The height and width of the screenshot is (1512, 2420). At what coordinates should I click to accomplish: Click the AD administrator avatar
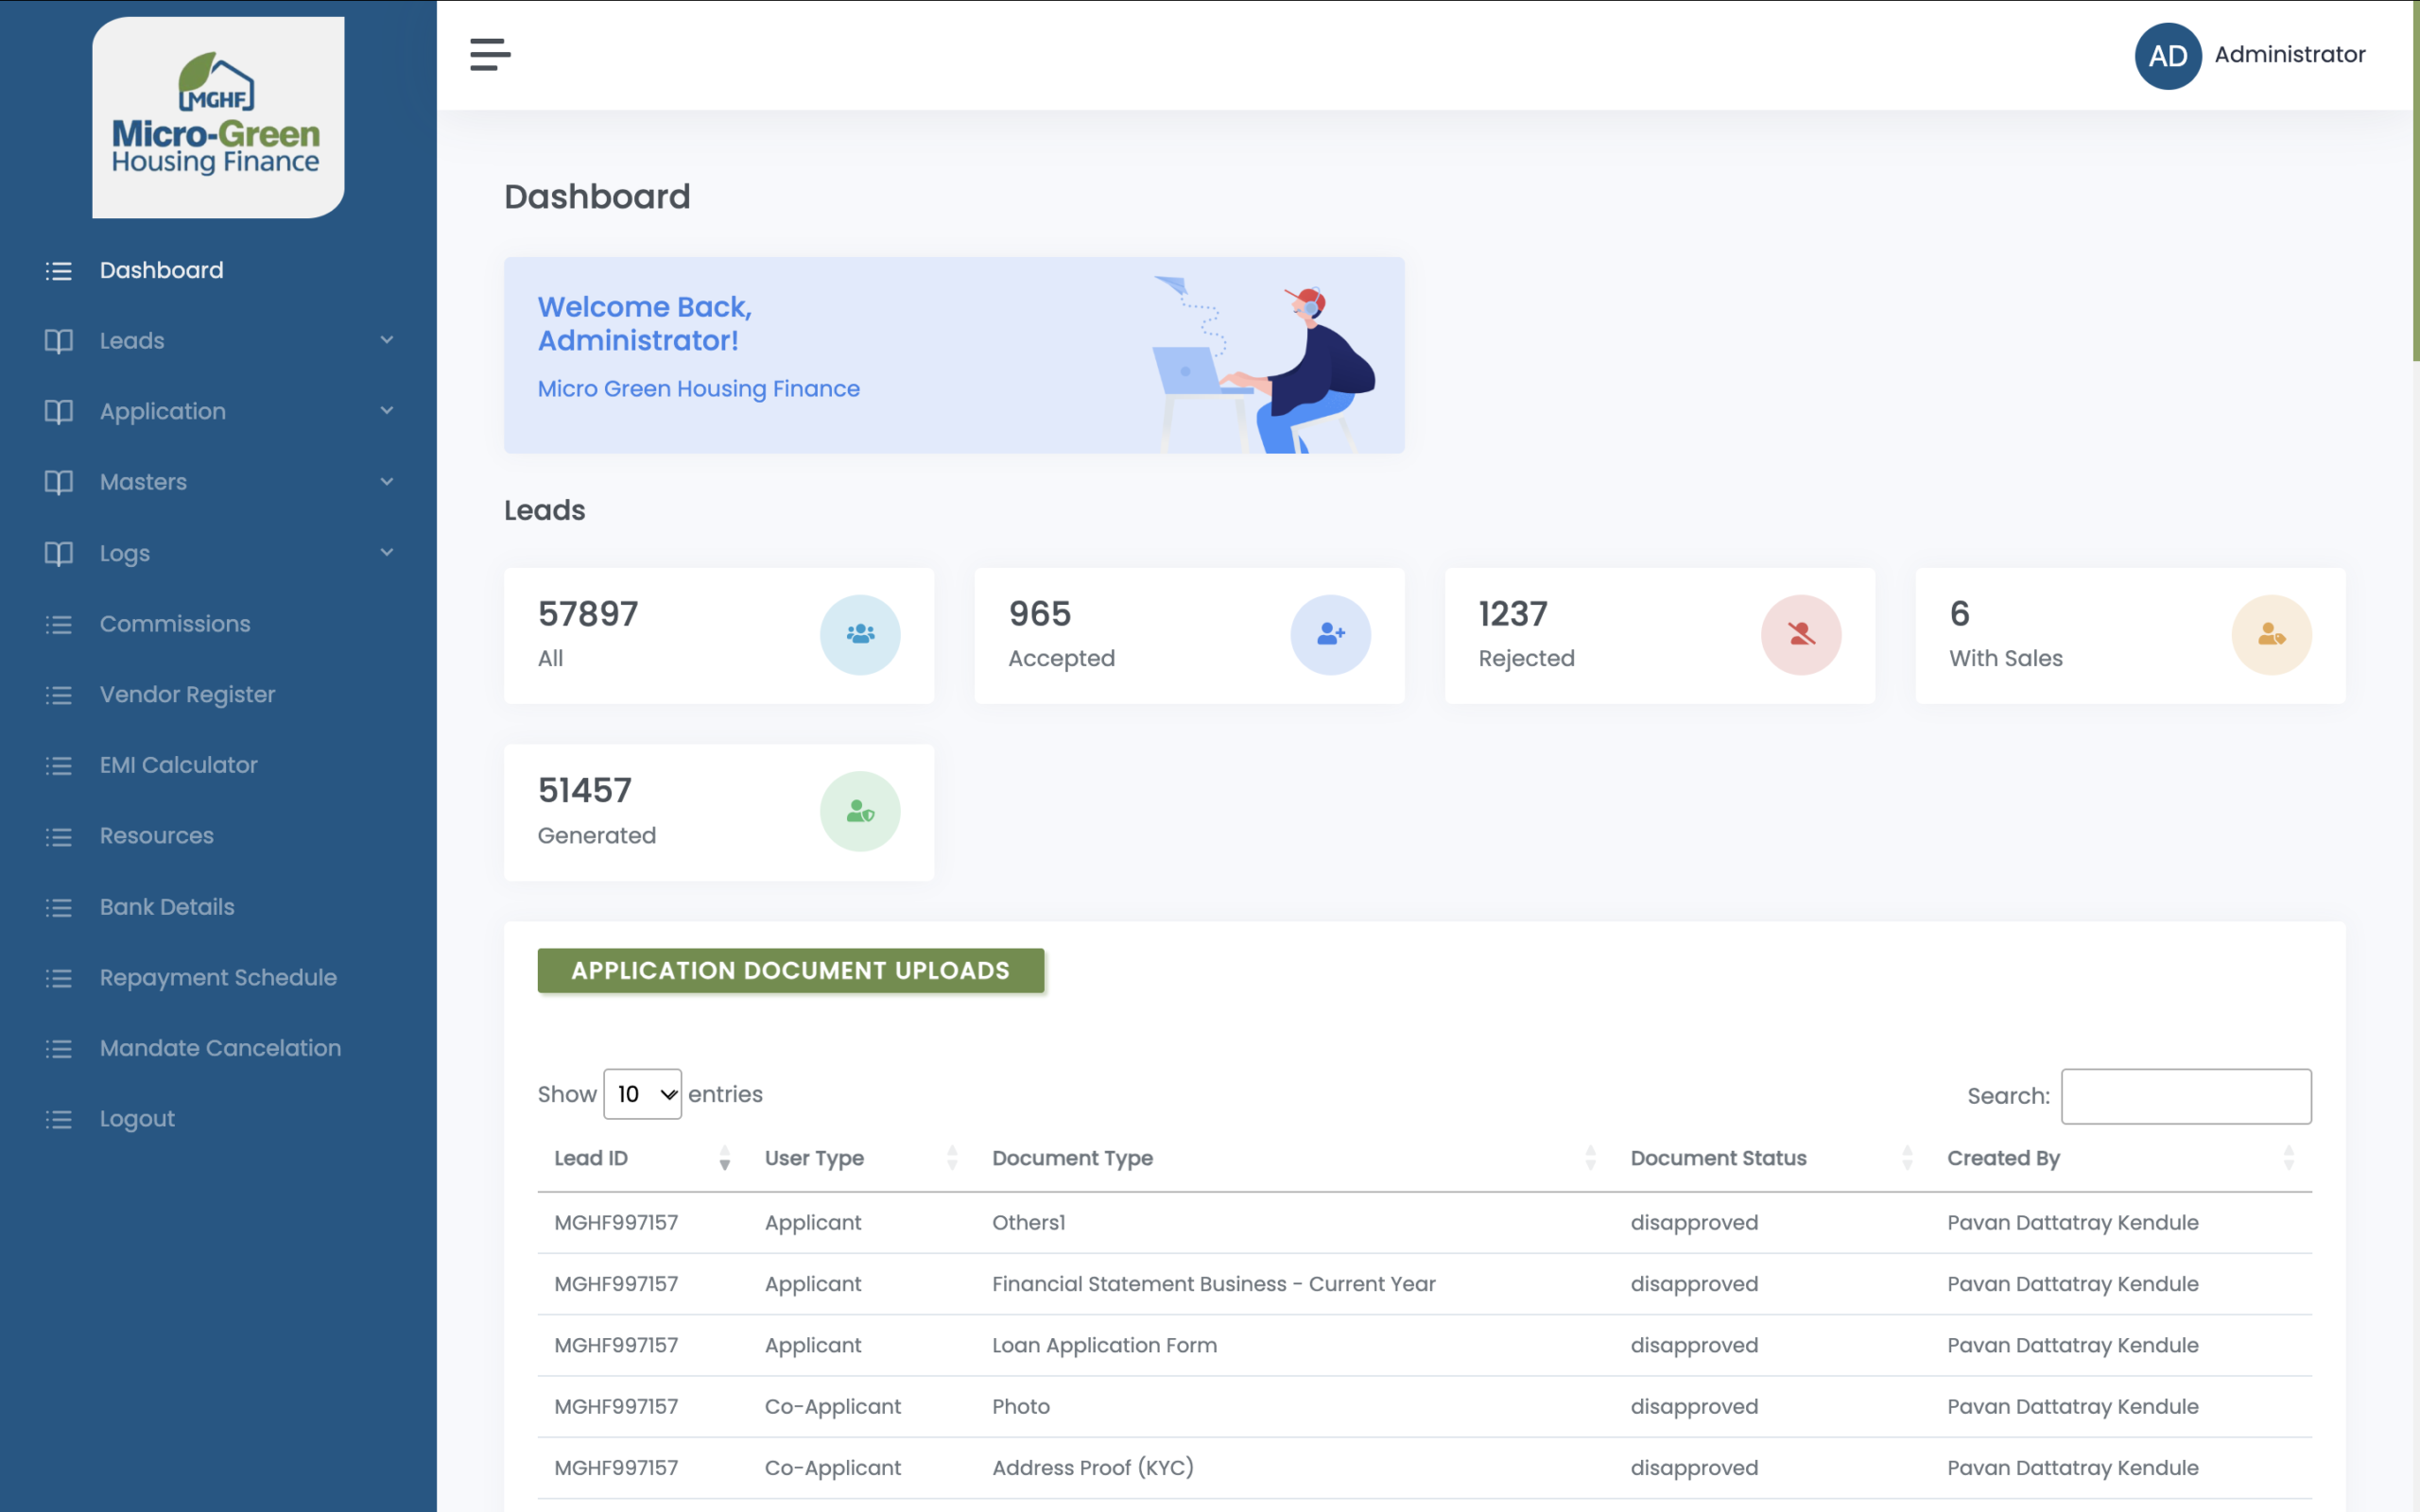(x=2167, y=56)
